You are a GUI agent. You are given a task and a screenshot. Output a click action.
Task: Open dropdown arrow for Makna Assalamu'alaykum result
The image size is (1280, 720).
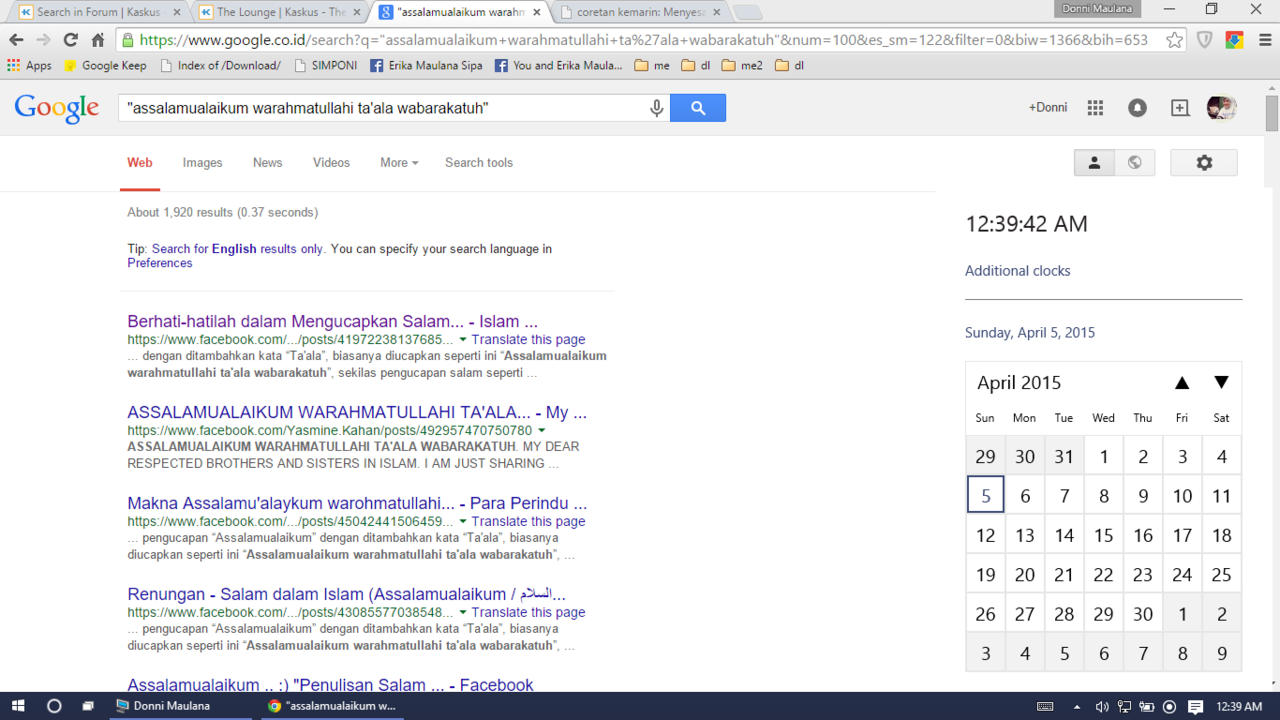tap(463, 522)
